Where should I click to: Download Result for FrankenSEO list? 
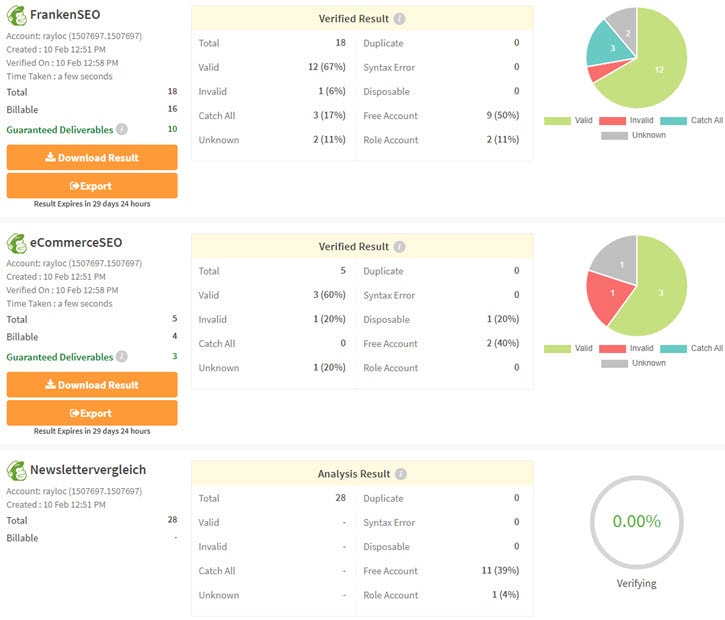pyautogui.click(x=92, y=158)
